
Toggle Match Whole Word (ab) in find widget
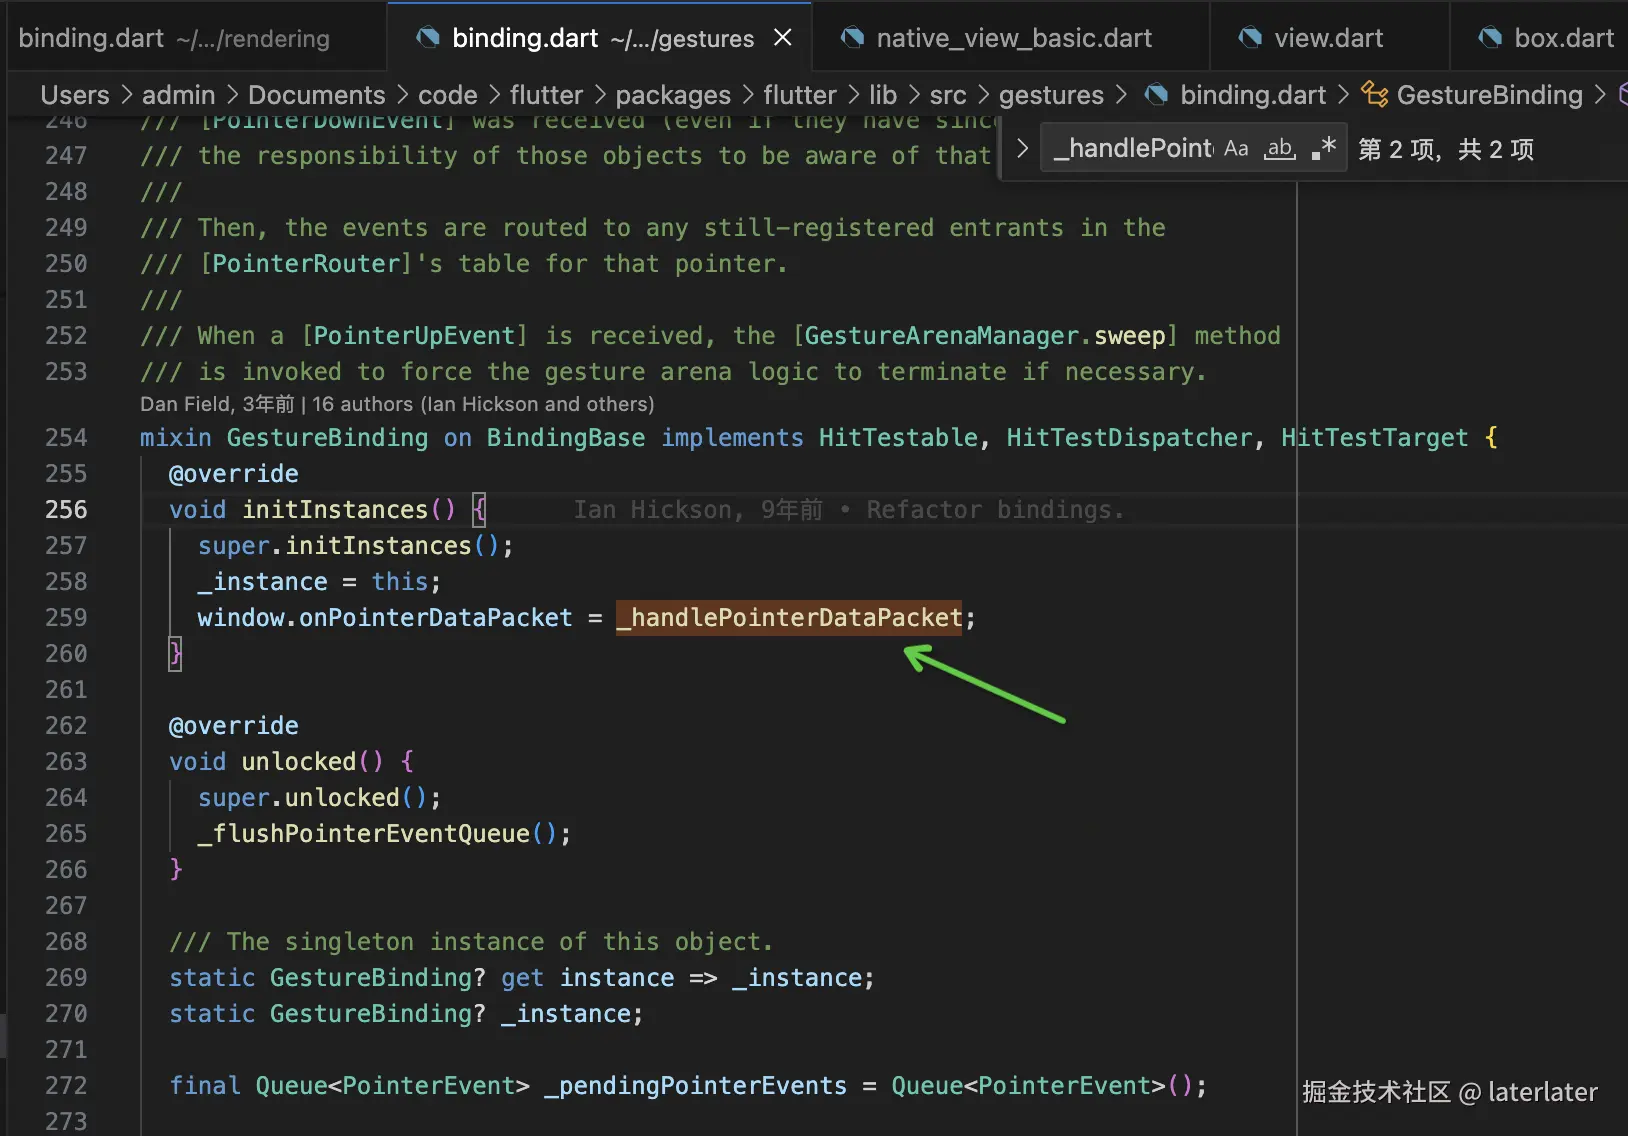pos(1280,149)
